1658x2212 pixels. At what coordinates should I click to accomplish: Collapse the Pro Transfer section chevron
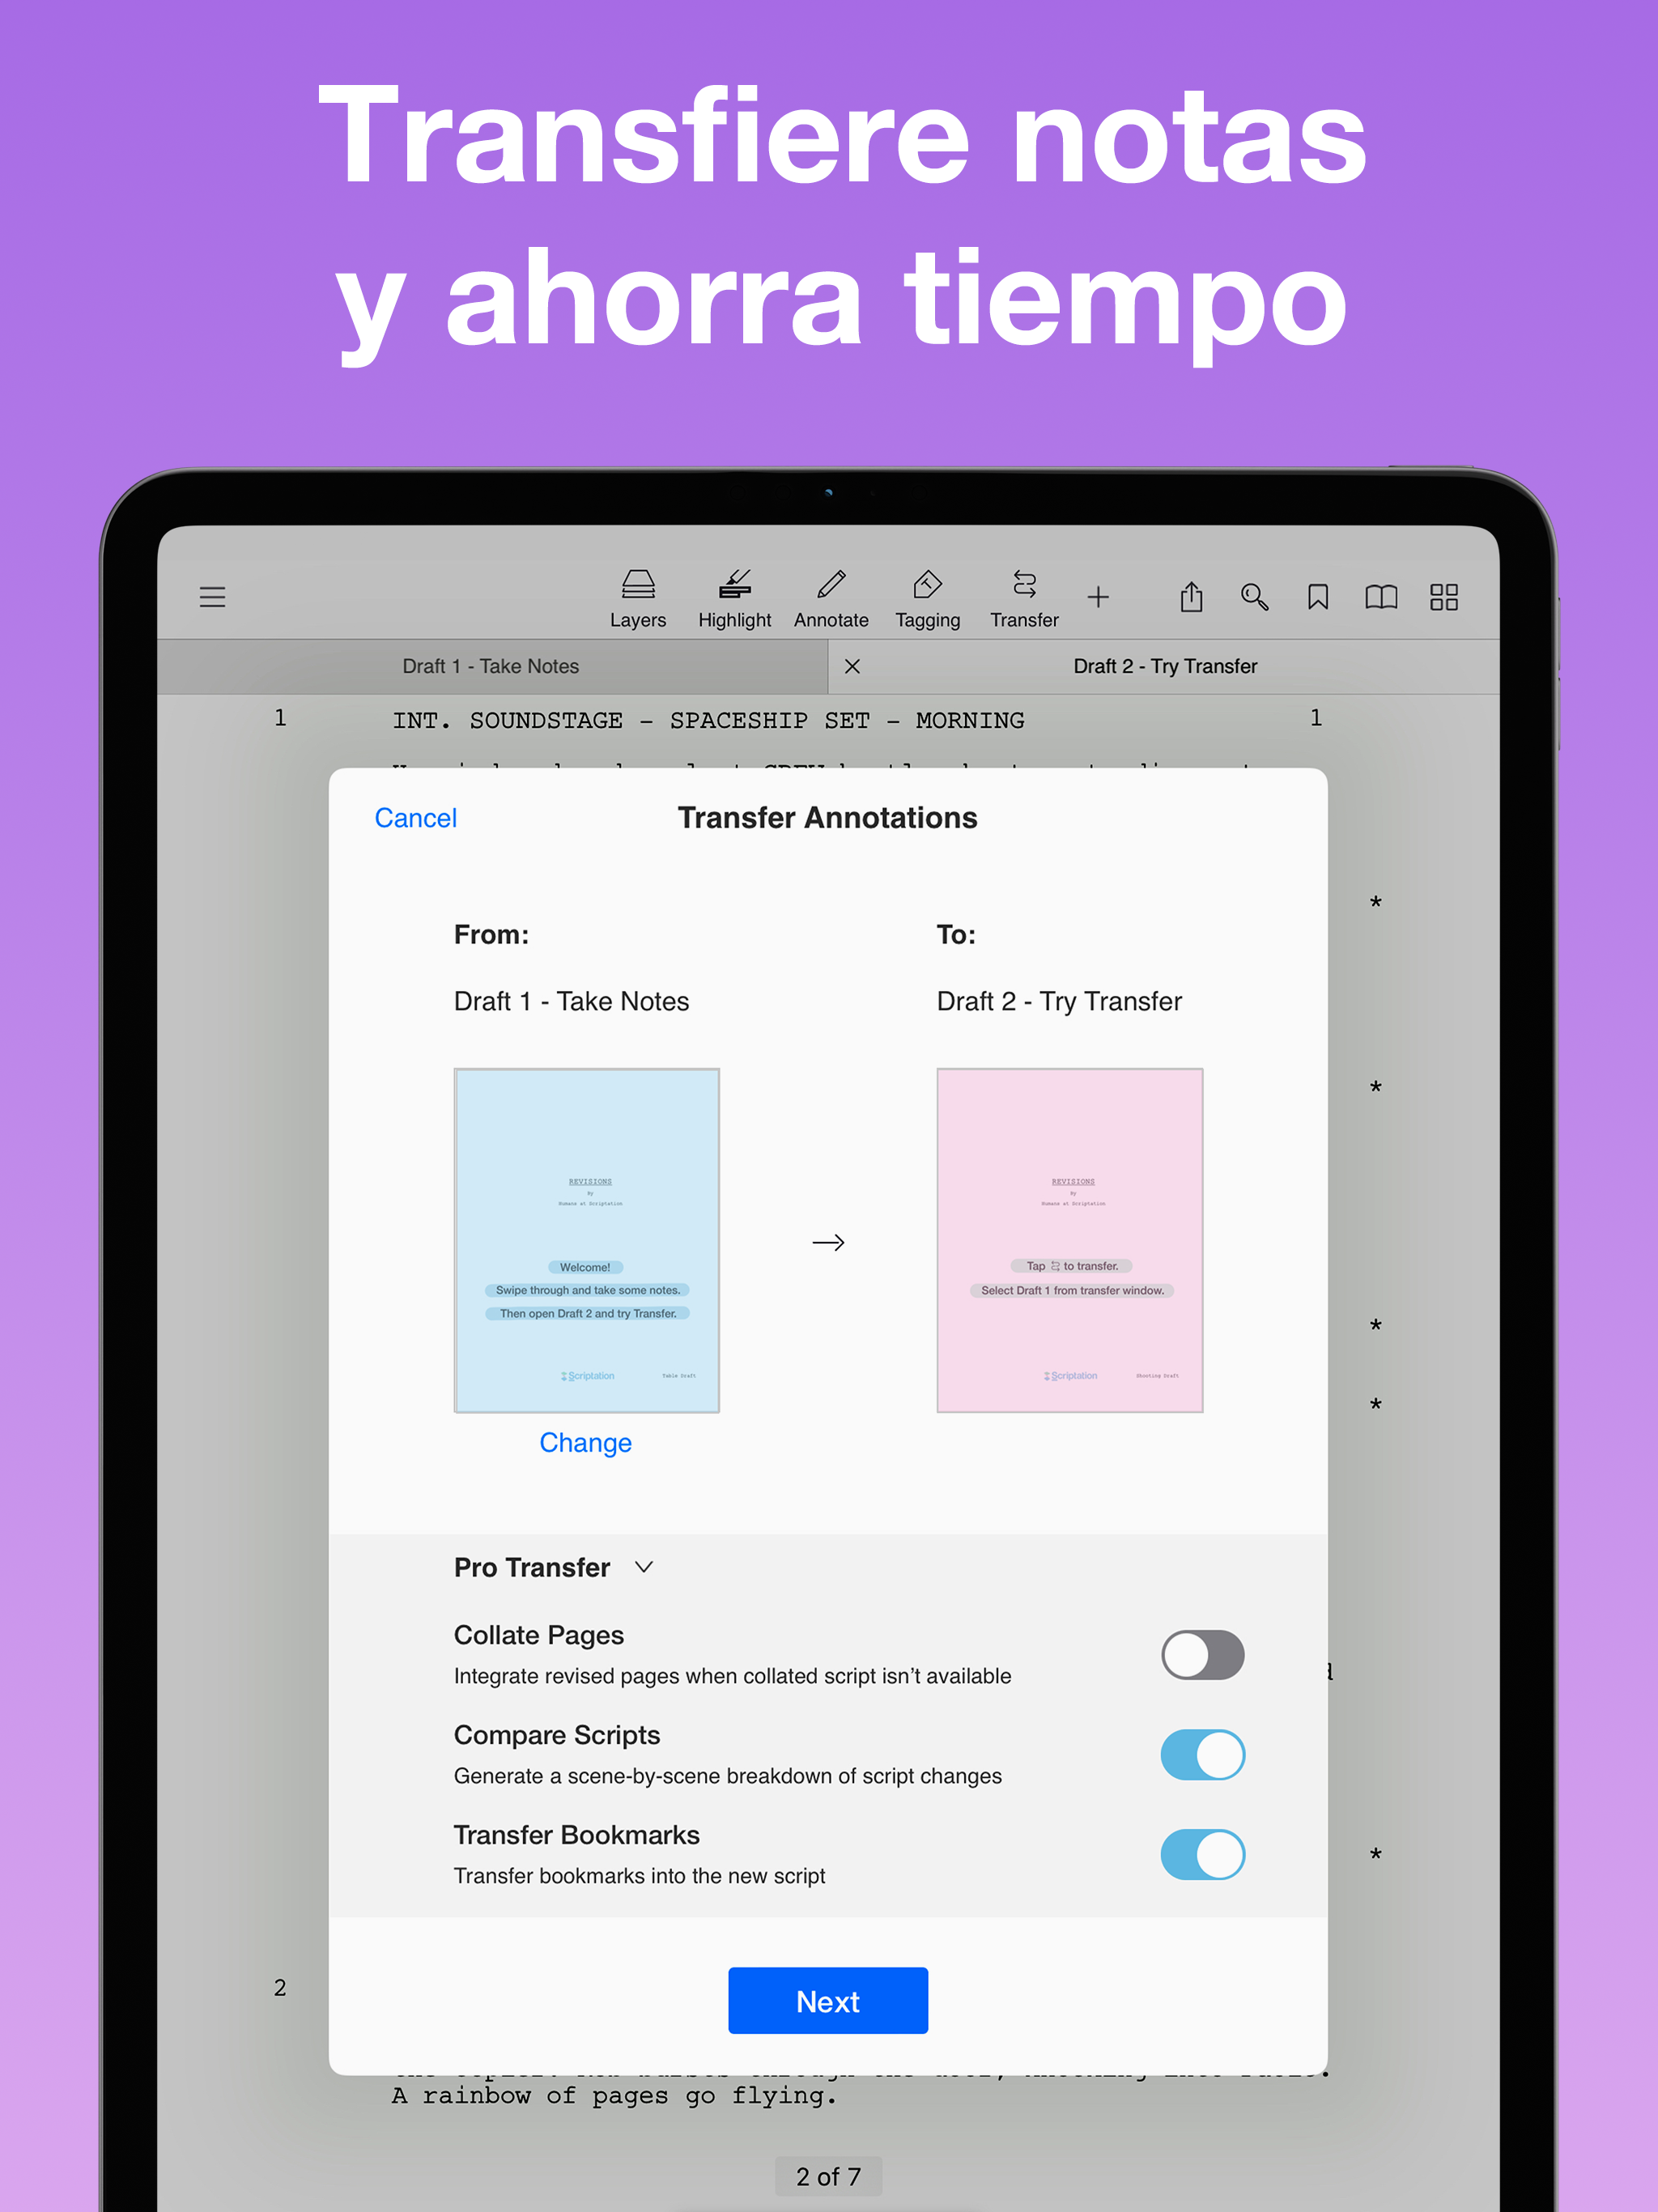click(644, 1567)
